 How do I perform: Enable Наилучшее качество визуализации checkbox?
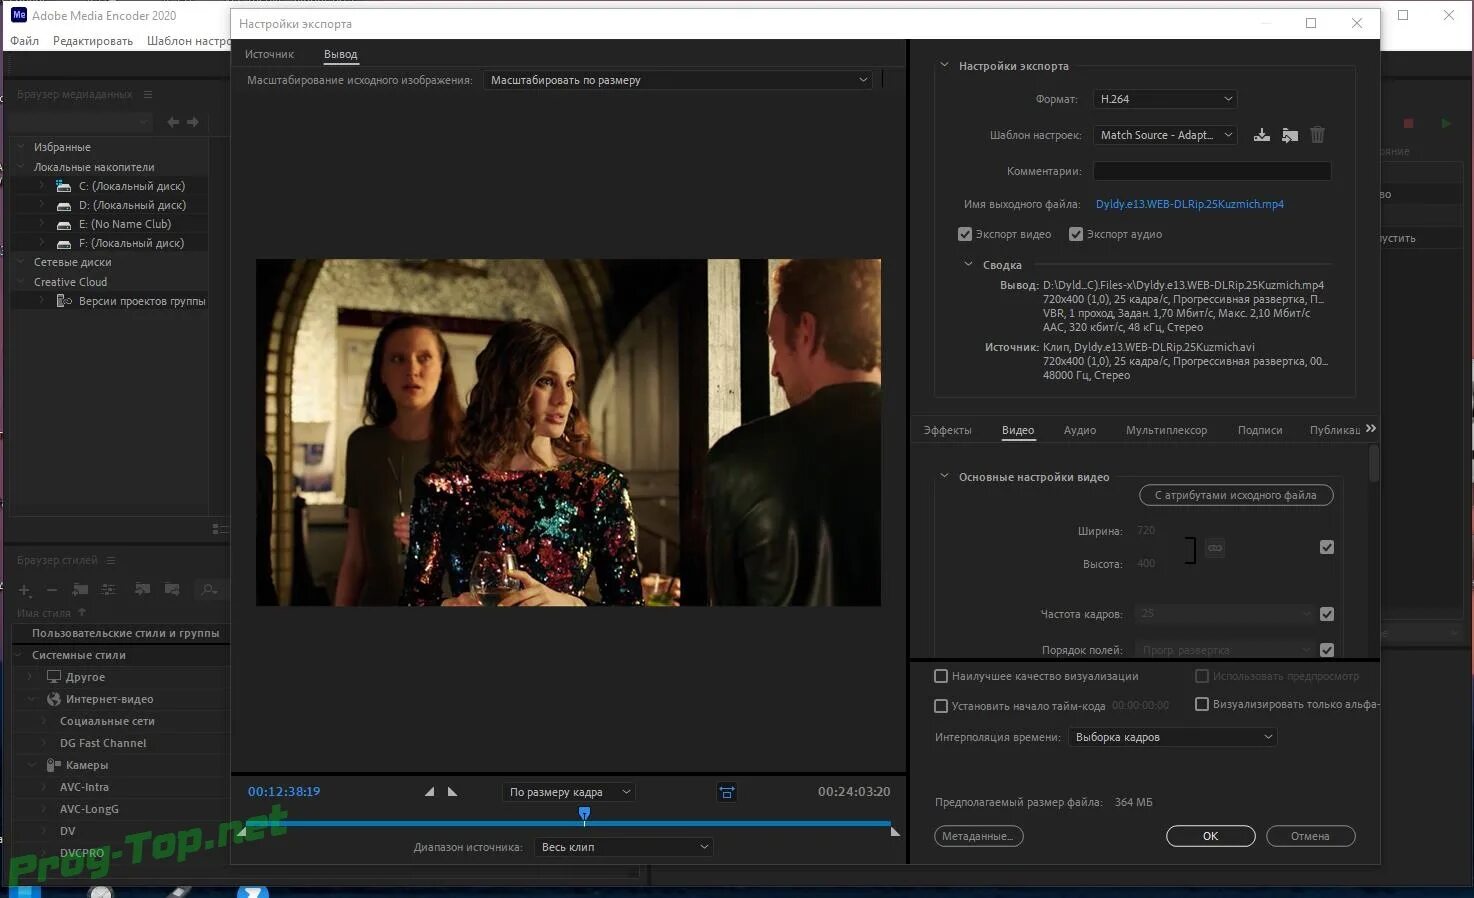(941, 676)
